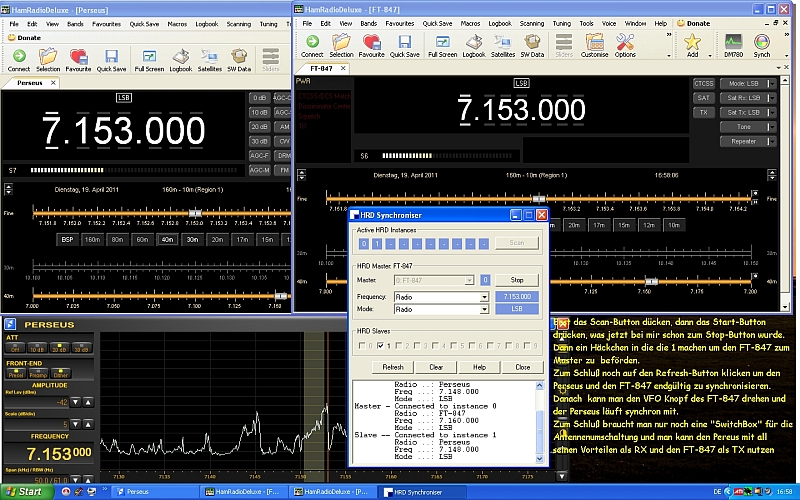Click Quick Save icon in Perseus HRD window
Viewport: 800px width, 500px height.
click(x=111, y=56)
